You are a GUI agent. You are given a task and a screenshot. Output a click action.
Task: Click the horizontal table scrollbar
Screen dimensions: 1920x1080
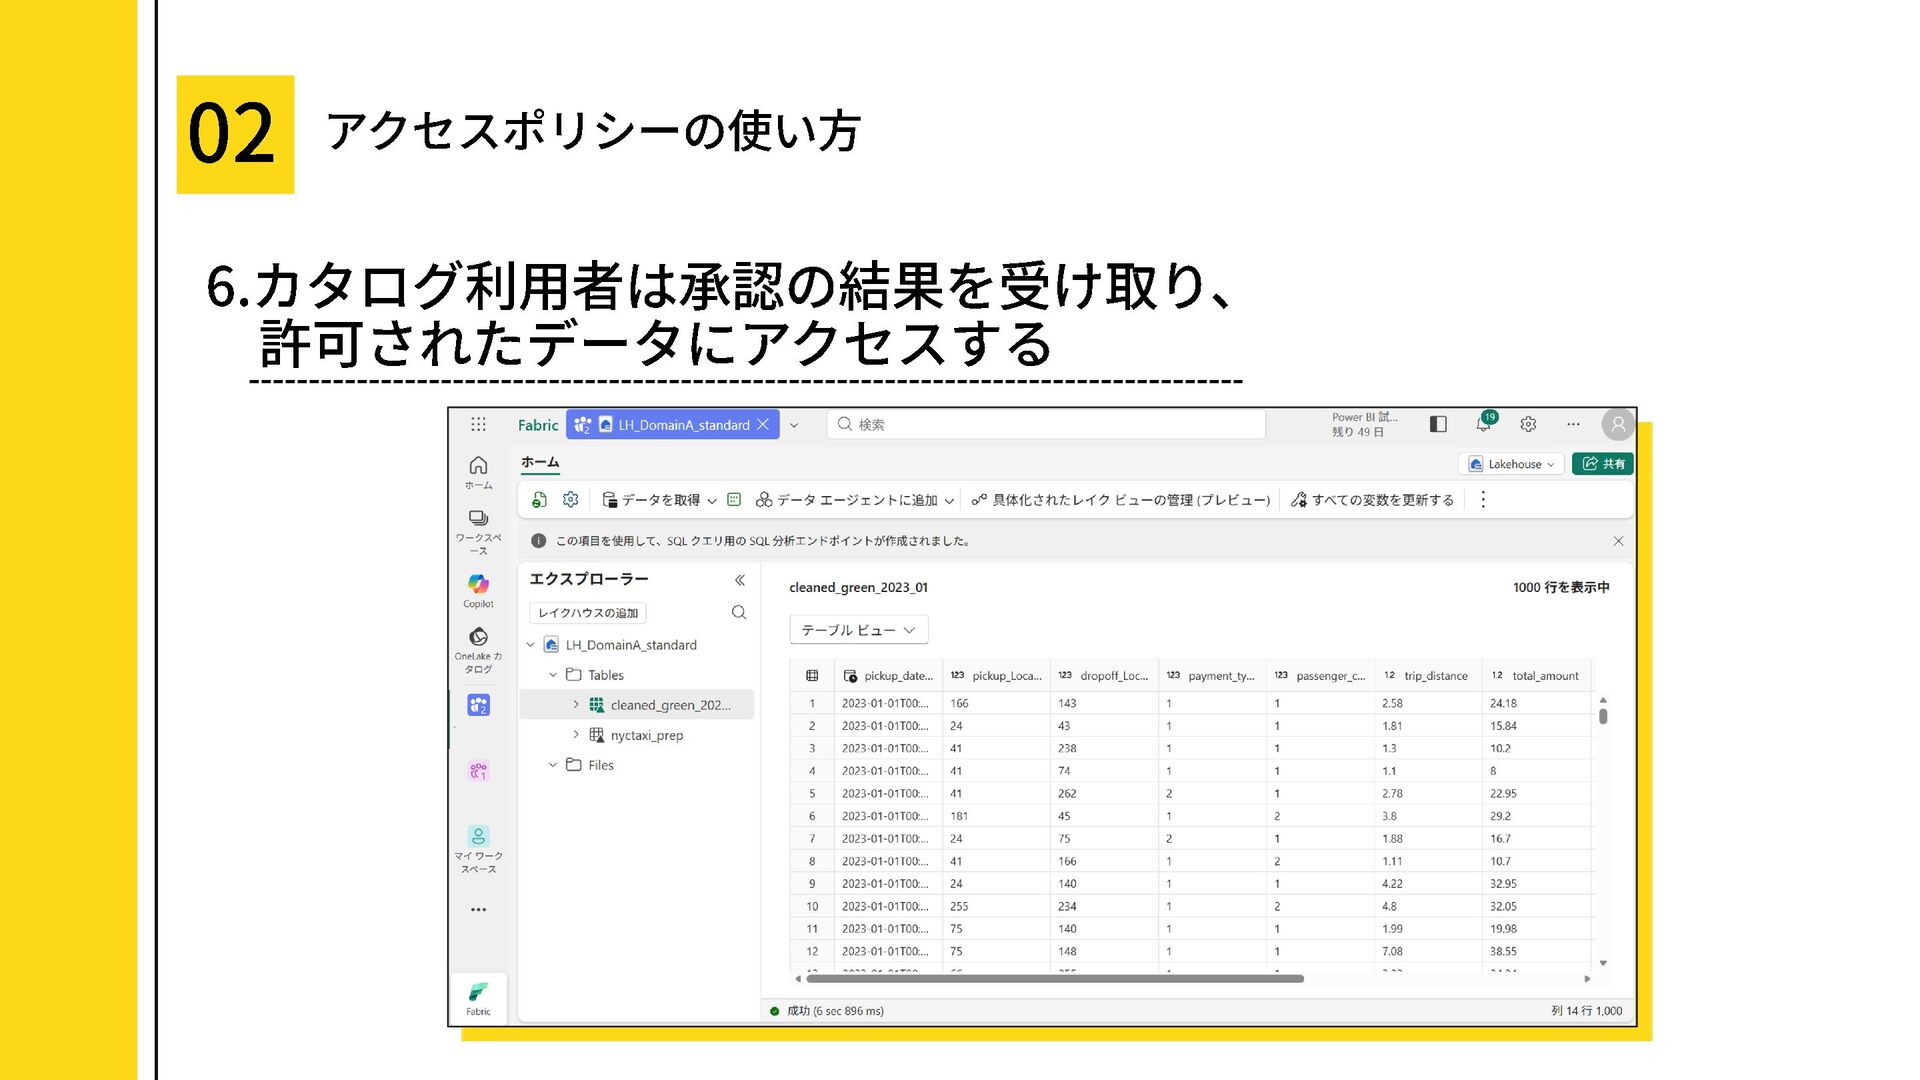1054,979
